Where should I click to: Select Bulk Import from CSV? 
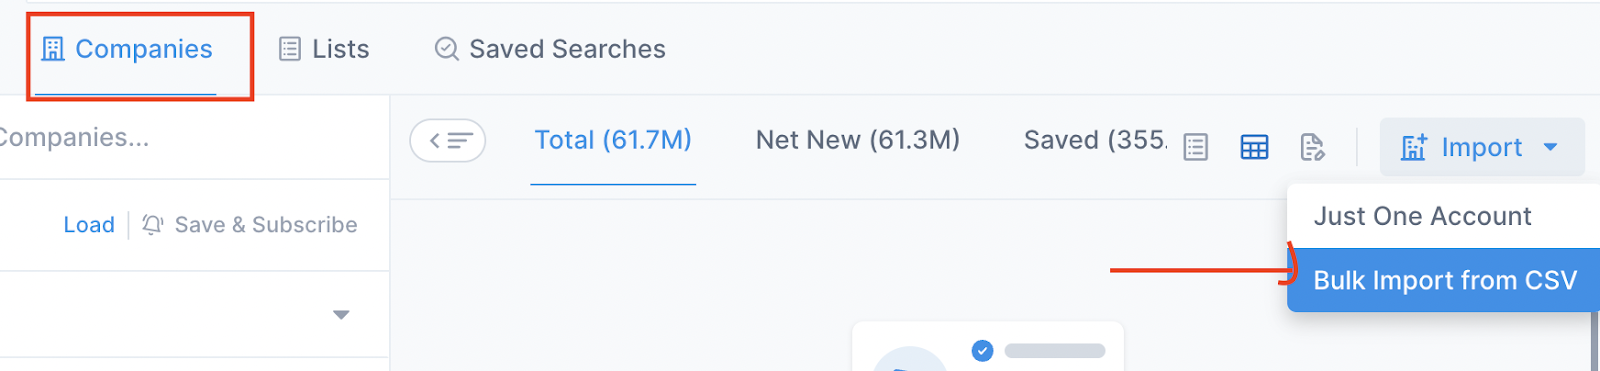point(1443,280)
